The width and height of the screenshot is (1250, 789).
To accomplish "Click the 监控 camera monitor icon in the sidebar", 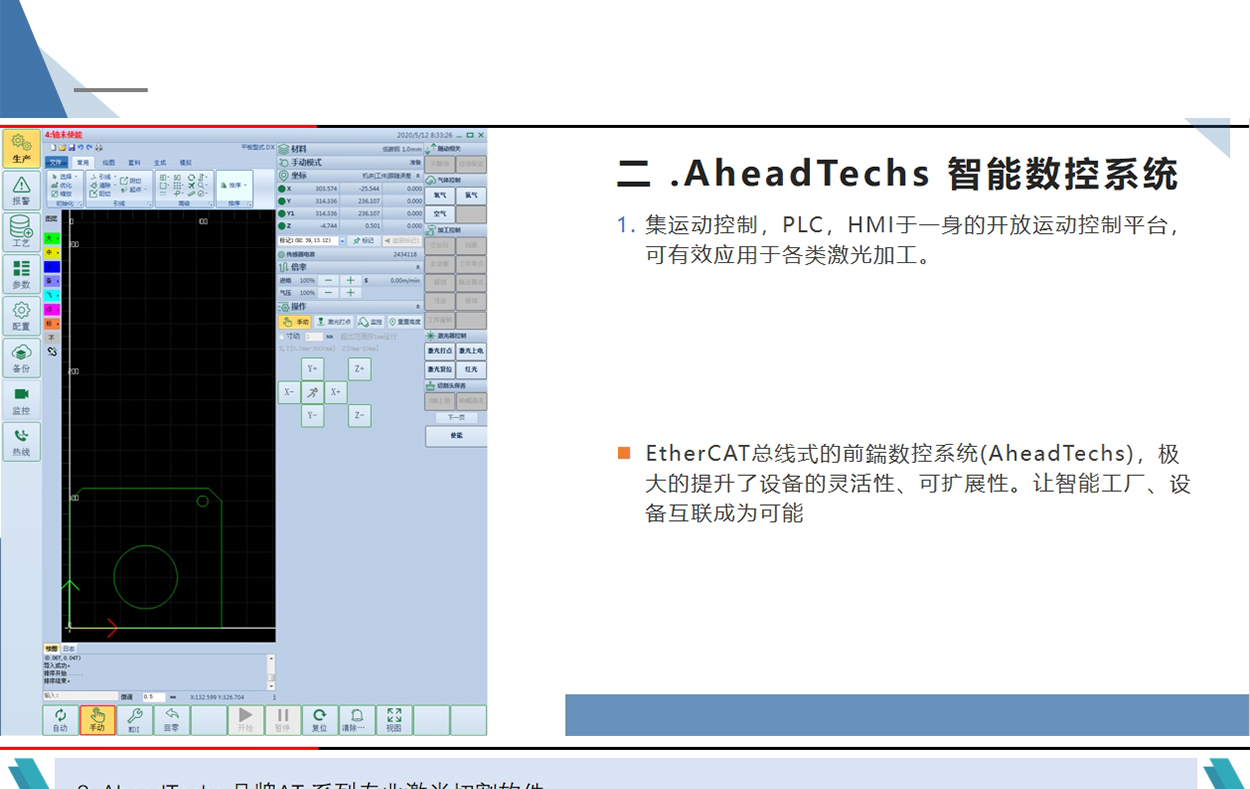I will [x=21, y=399].
